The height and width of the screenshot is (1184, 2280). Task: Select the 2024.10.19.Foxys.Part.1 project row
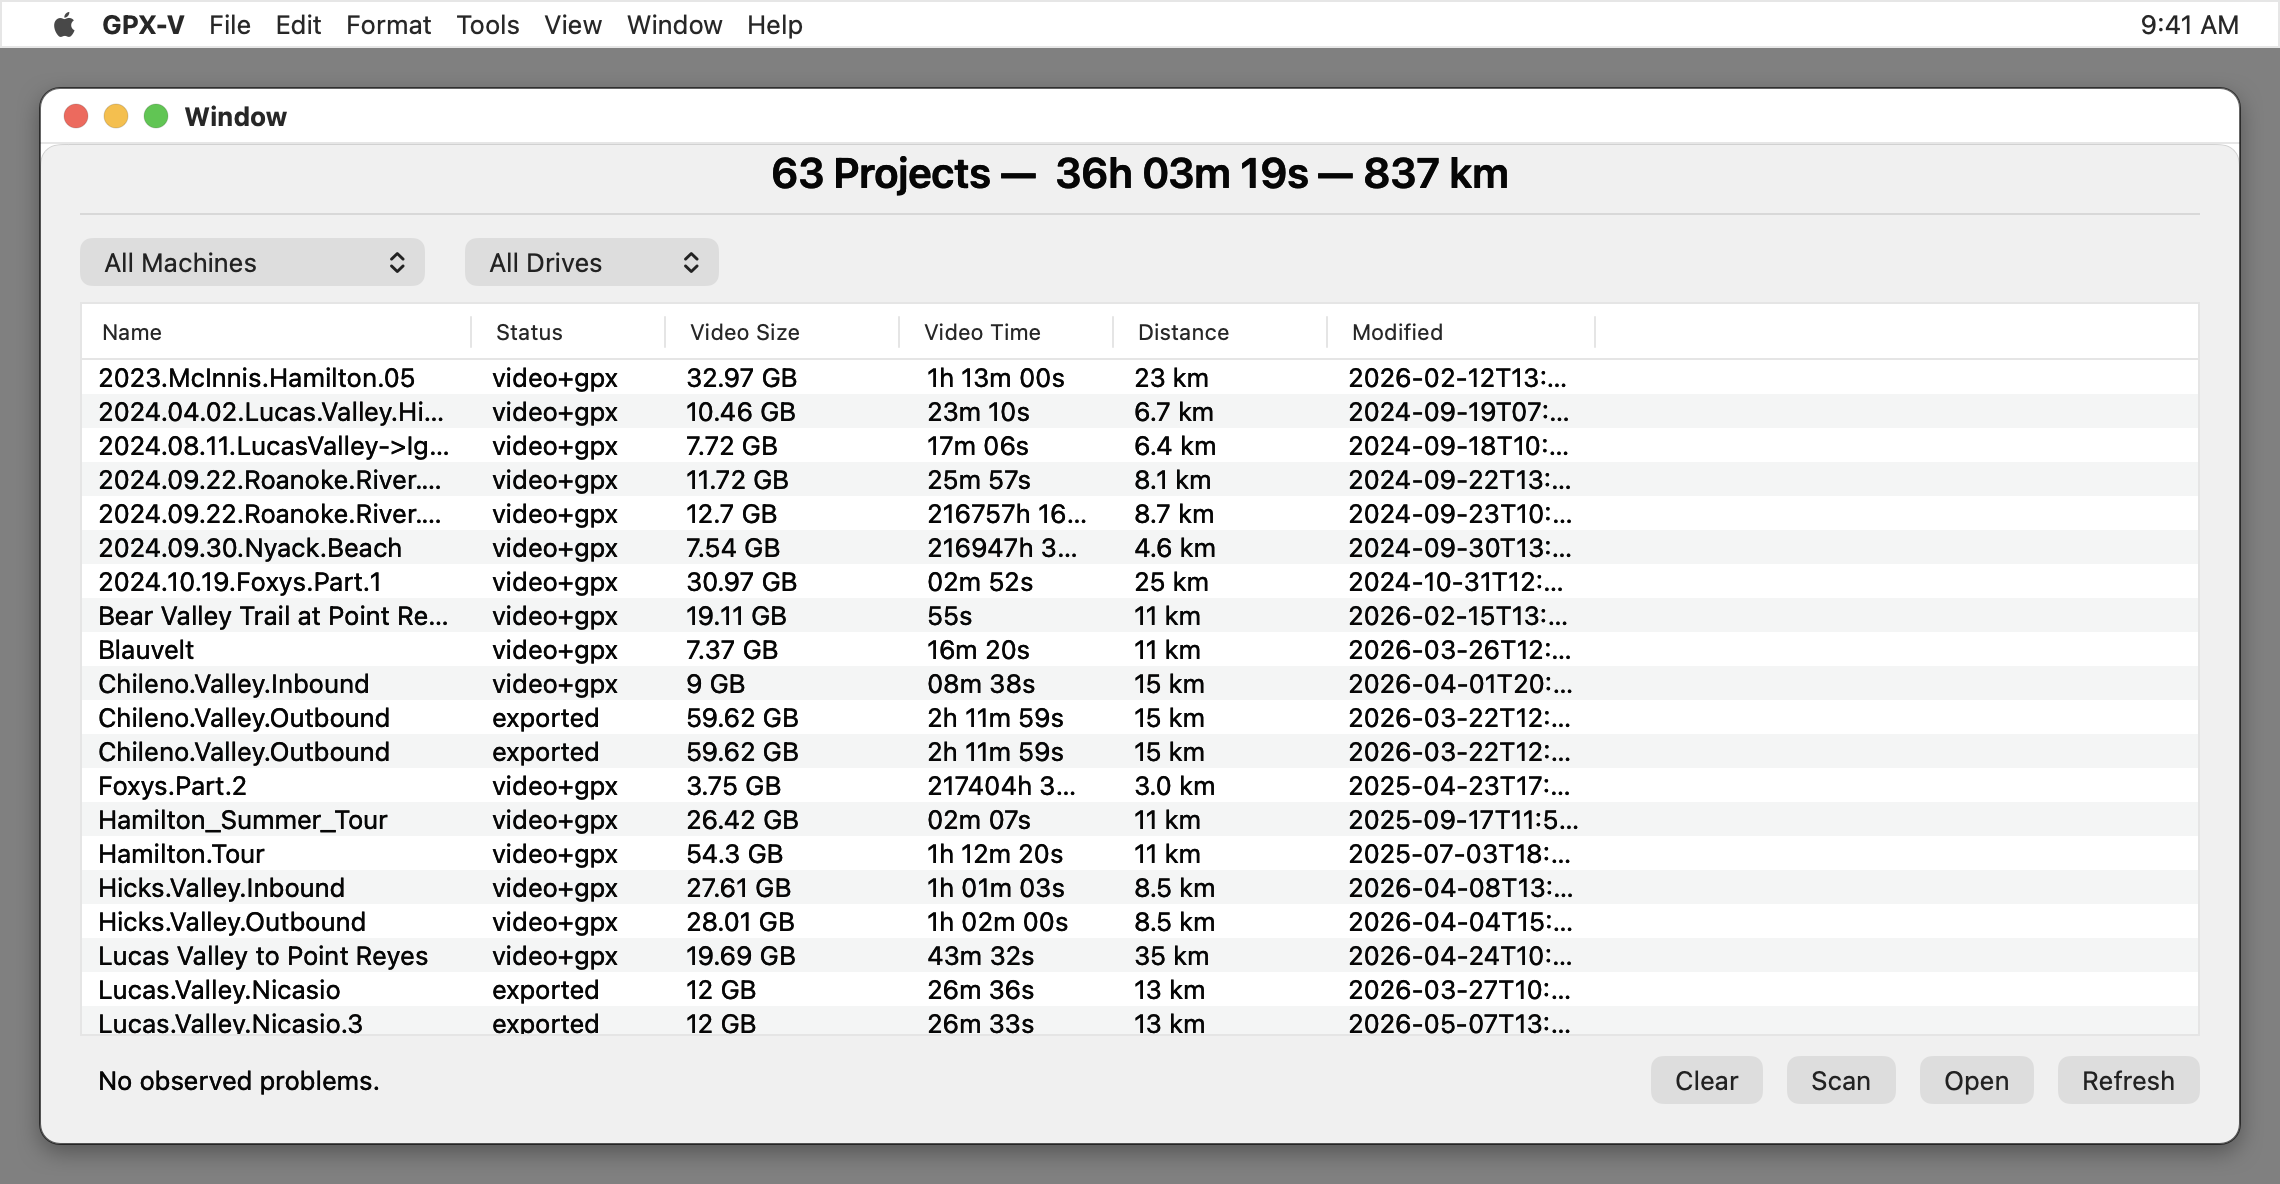point(1140,582)
